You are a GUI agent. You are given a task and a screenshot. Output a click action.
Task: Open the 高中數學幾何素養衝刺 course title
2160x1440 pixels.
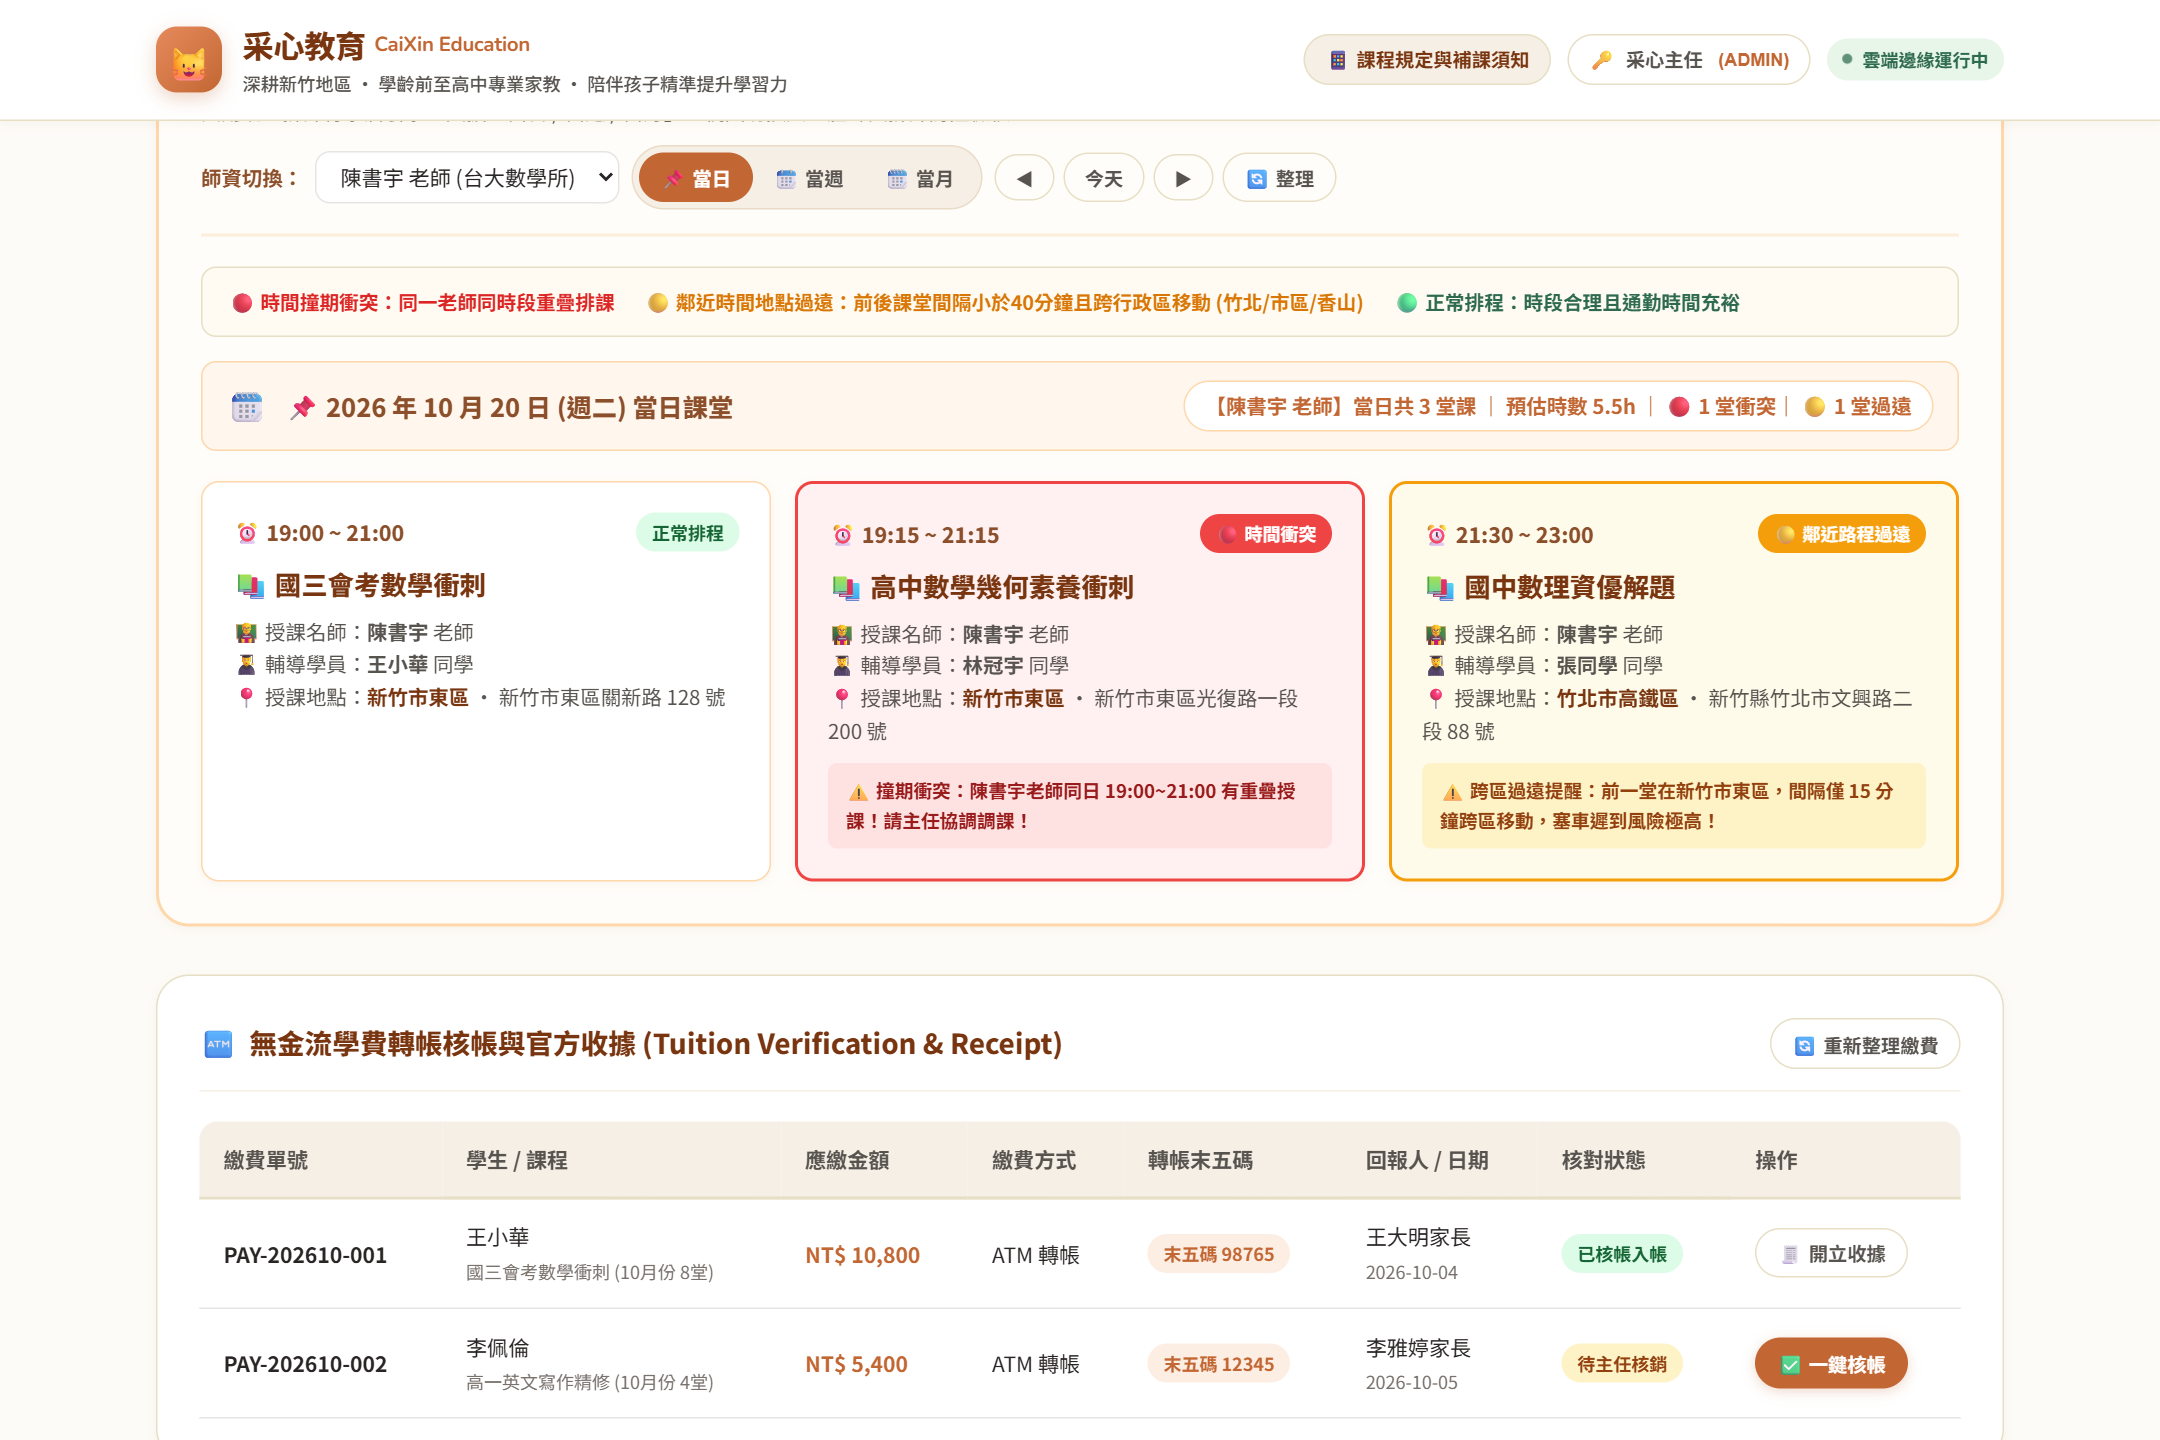pyautogui.click(x=1002, y=587)
